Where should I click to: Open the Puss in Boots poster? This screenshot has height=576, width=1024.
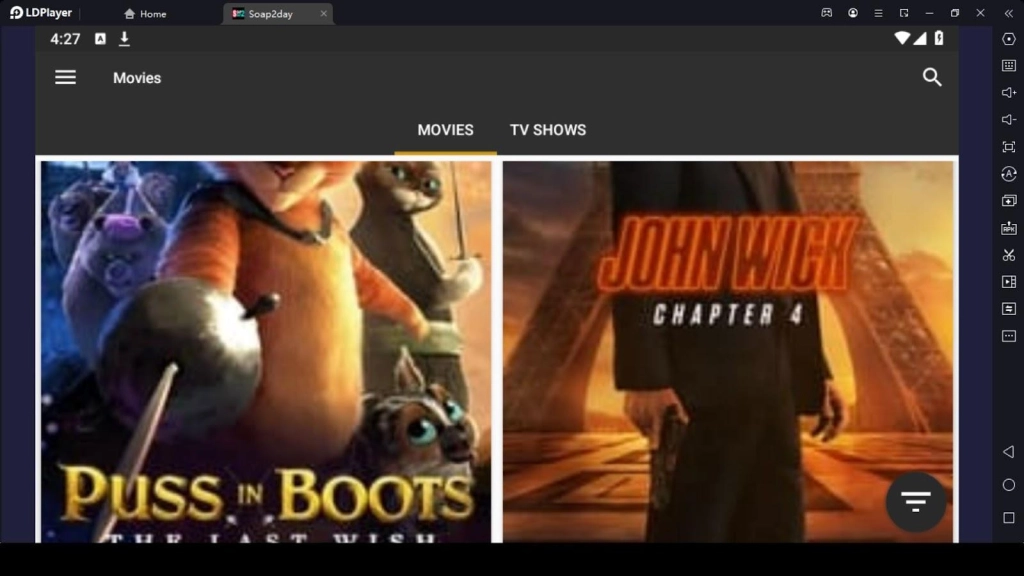click(x=266, y=352)
